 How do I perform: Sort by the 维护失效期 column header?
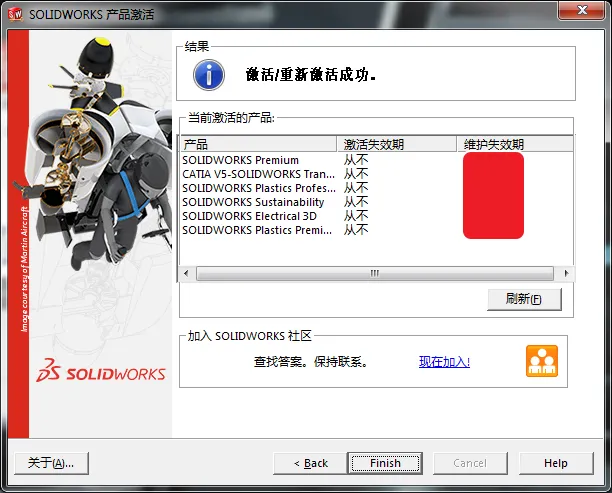click(x=515, y=144)
